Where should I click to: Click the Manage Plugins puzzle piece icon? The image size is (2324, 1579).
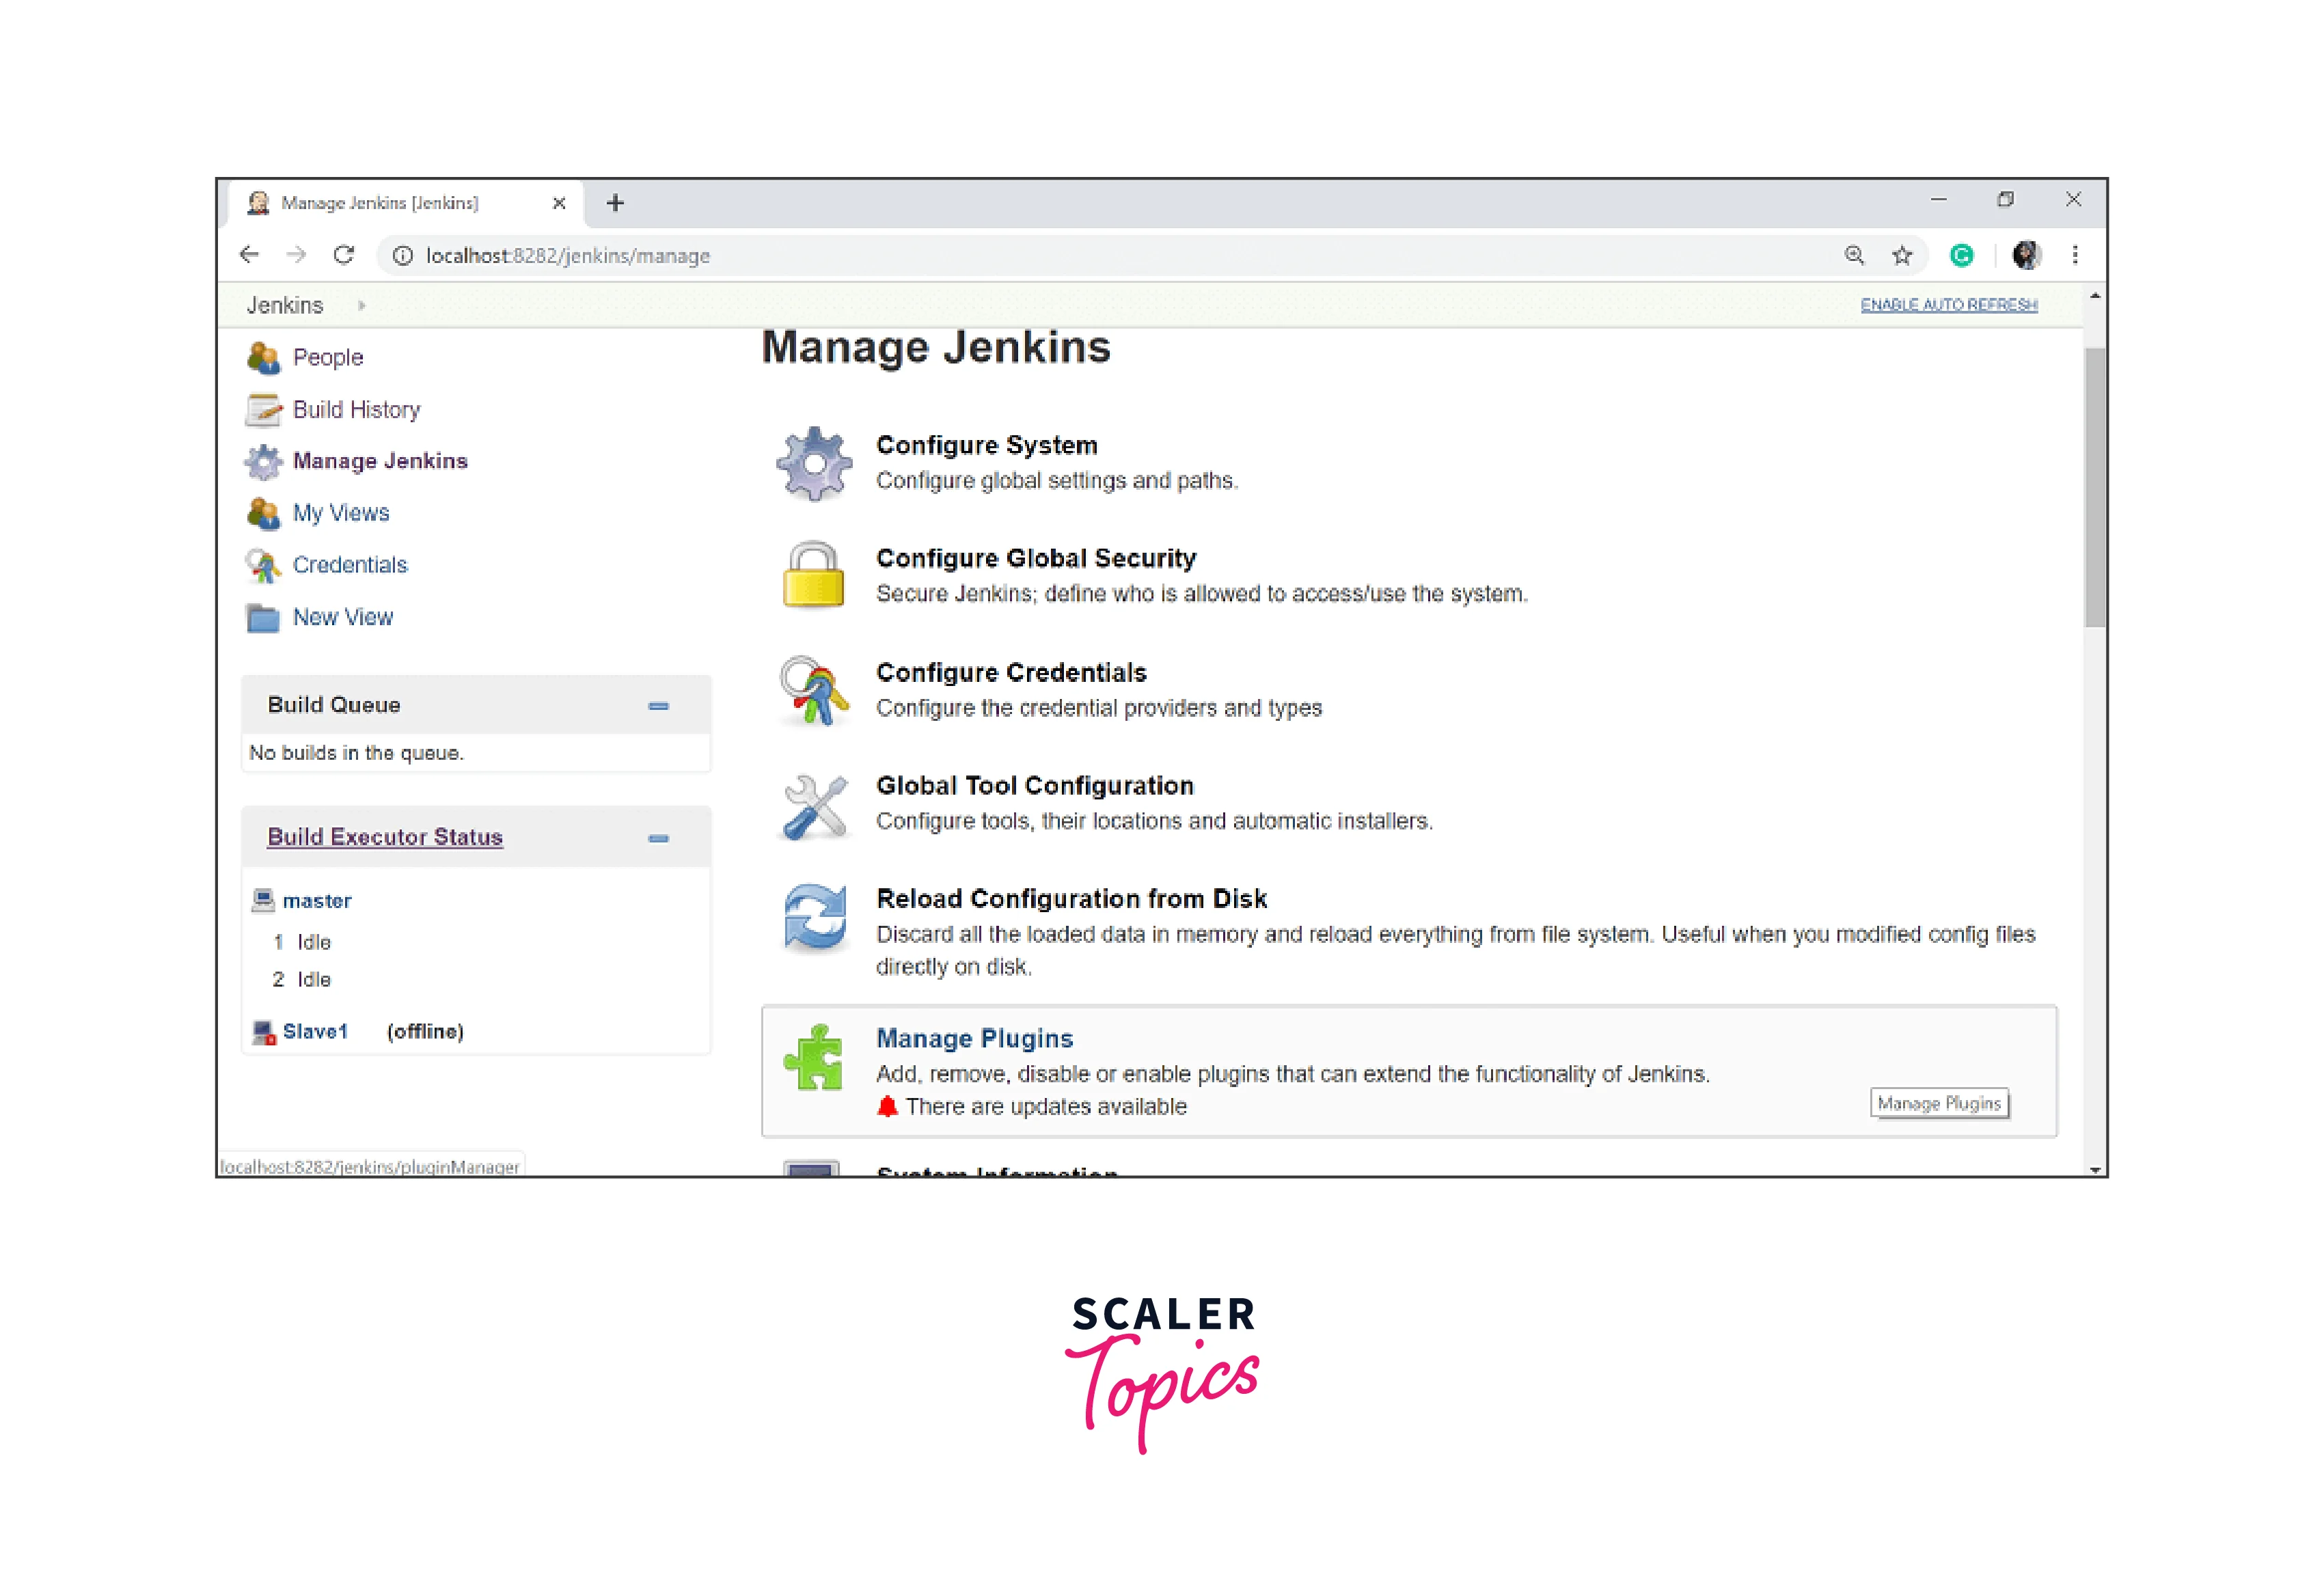813,1057
